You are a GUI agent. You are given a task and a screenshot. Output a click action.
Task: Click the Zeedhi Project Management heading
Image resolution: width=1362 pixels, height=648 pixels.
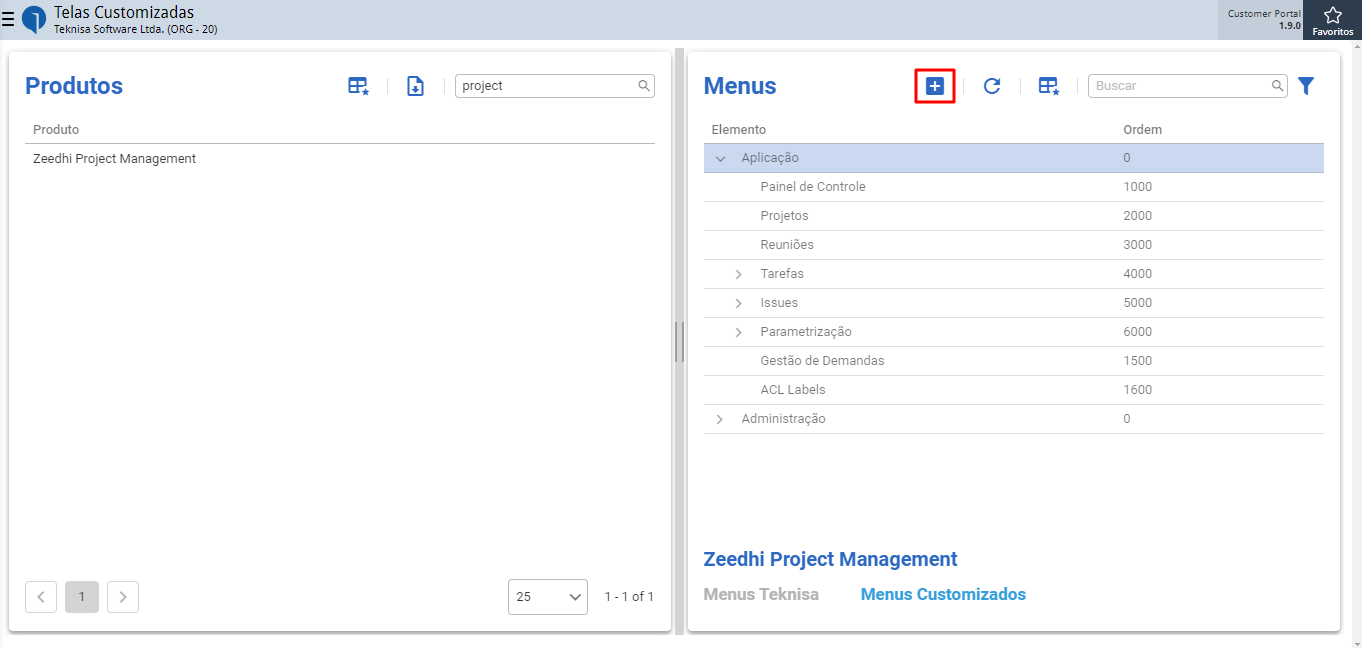830,559
